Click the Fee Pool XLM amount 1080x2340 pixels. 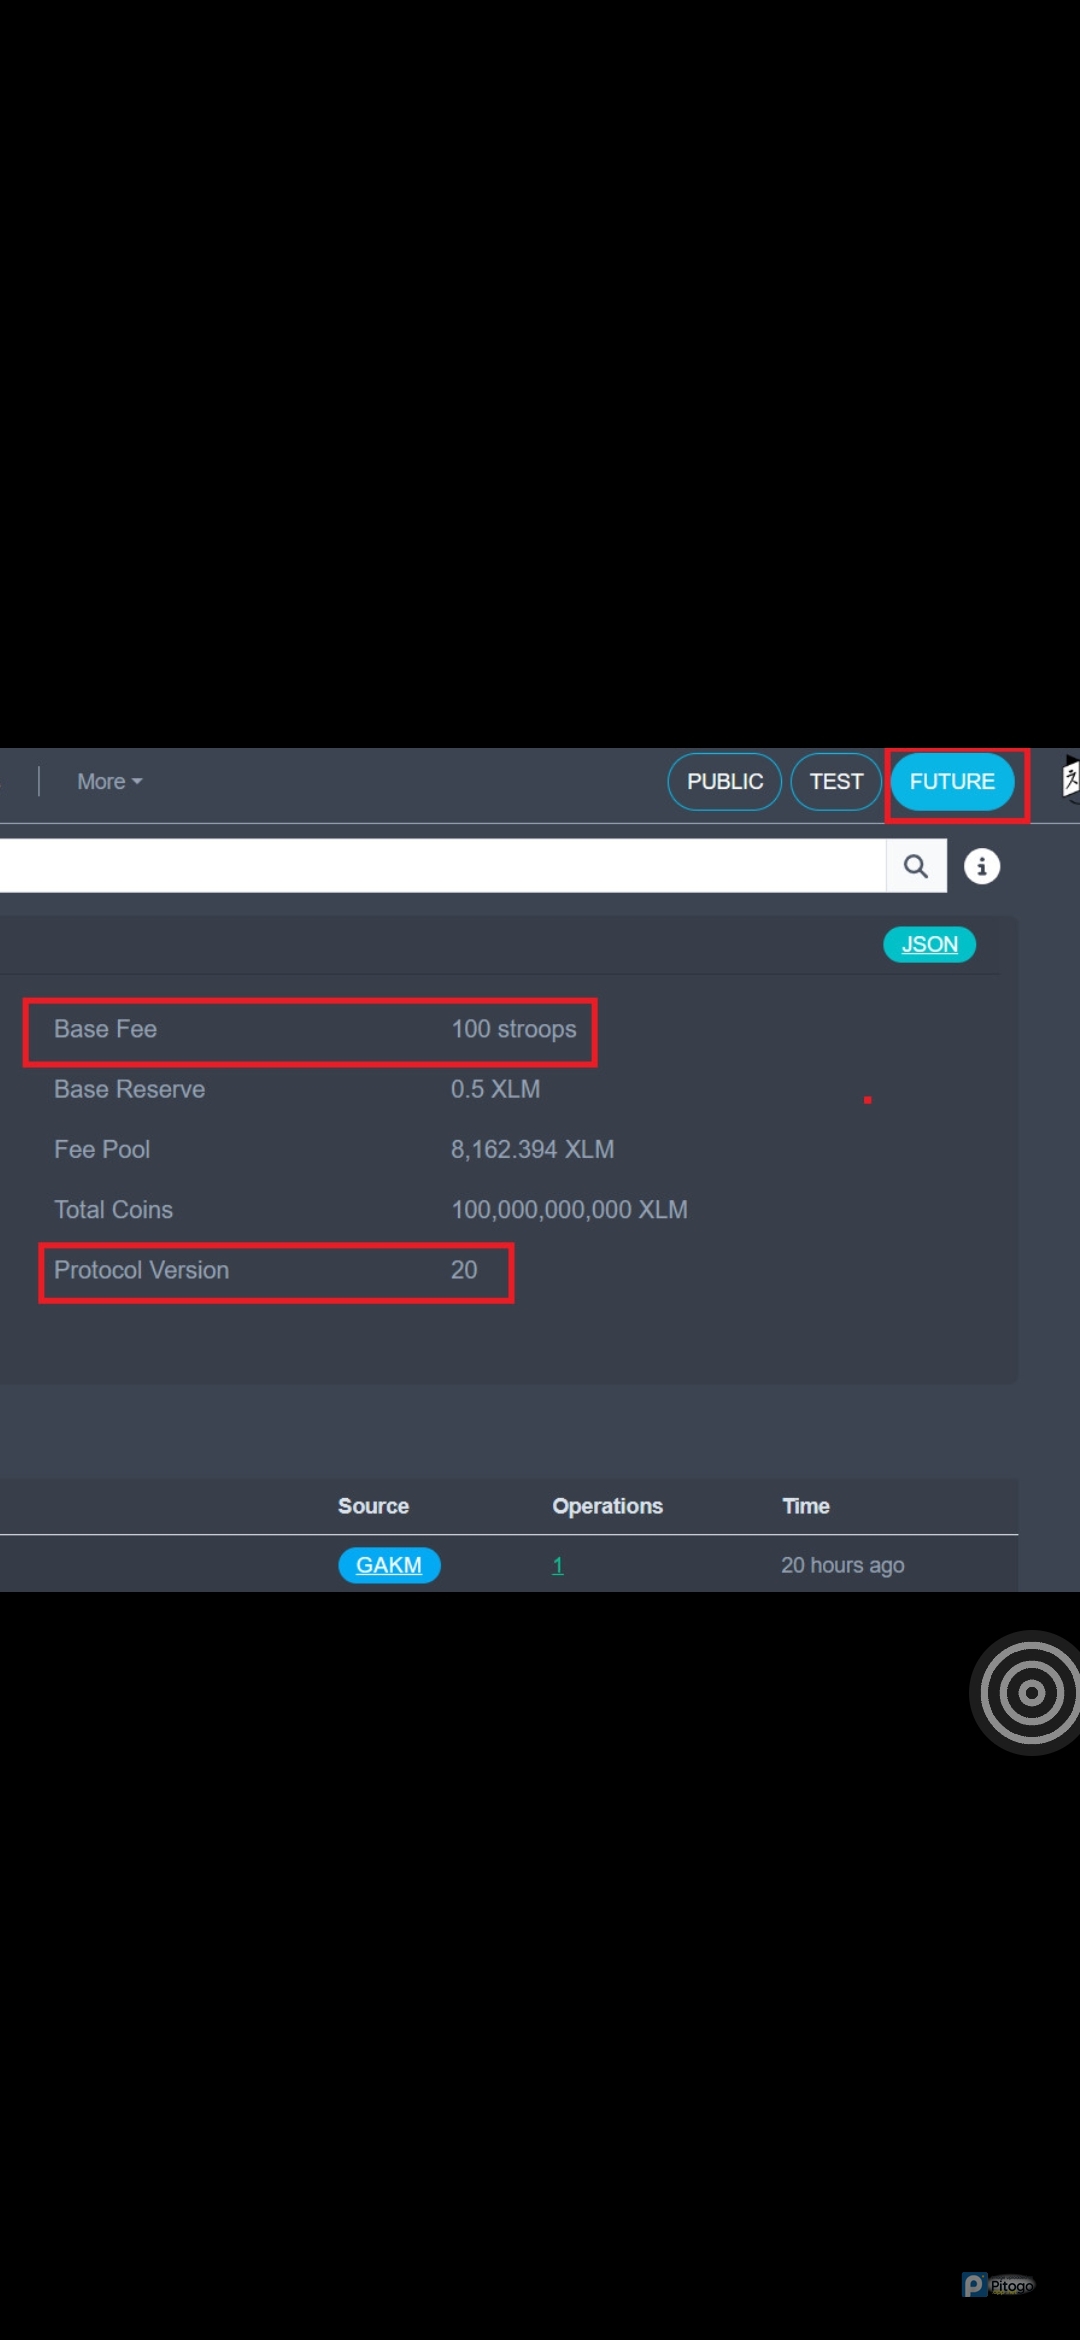point(532,1150)
